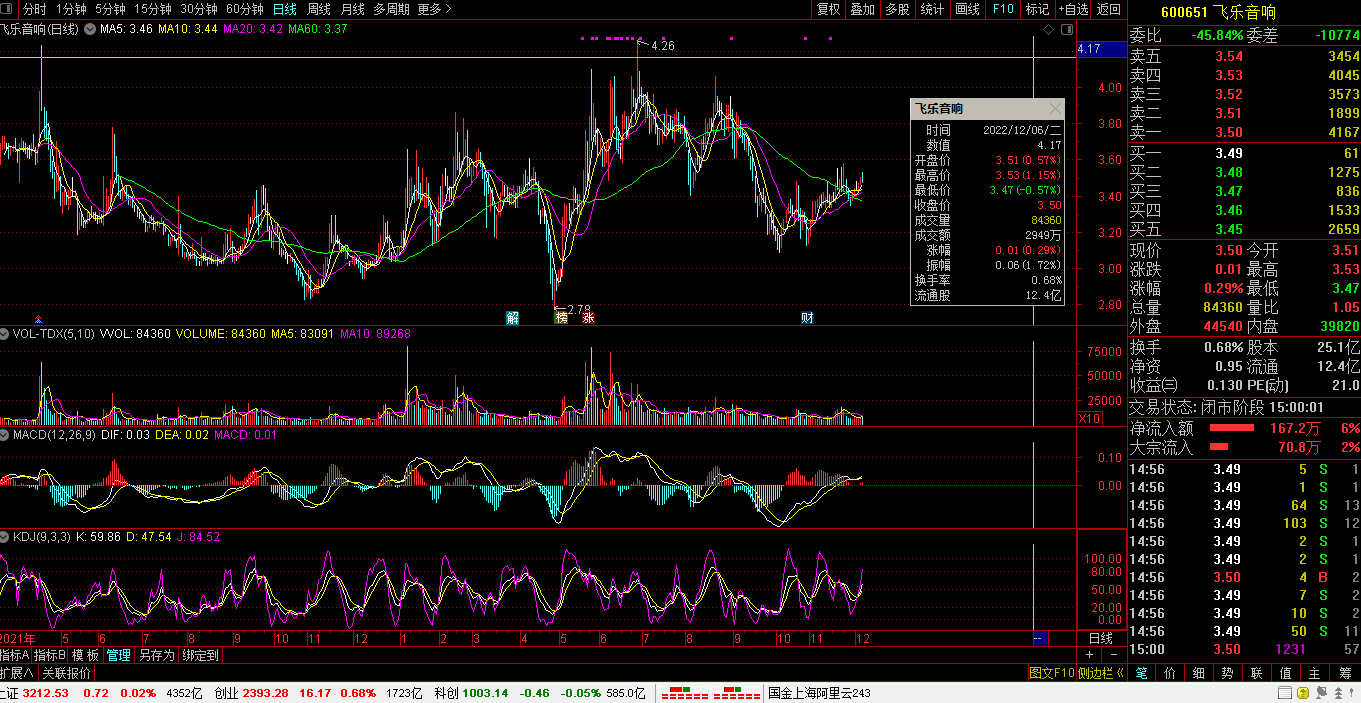
Task: Select the 60分钟 timeframe tab
Action: (245, 9)
